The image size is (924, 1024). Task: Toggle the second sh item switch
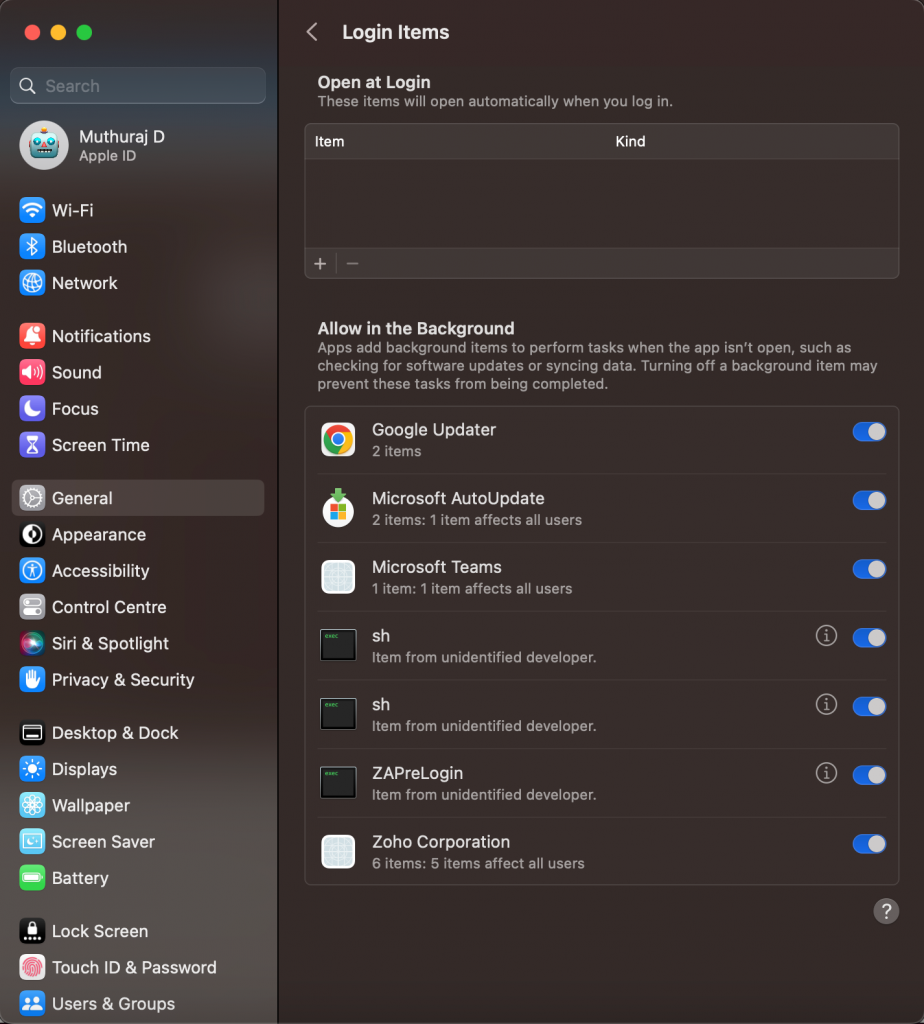coord(869,706)
